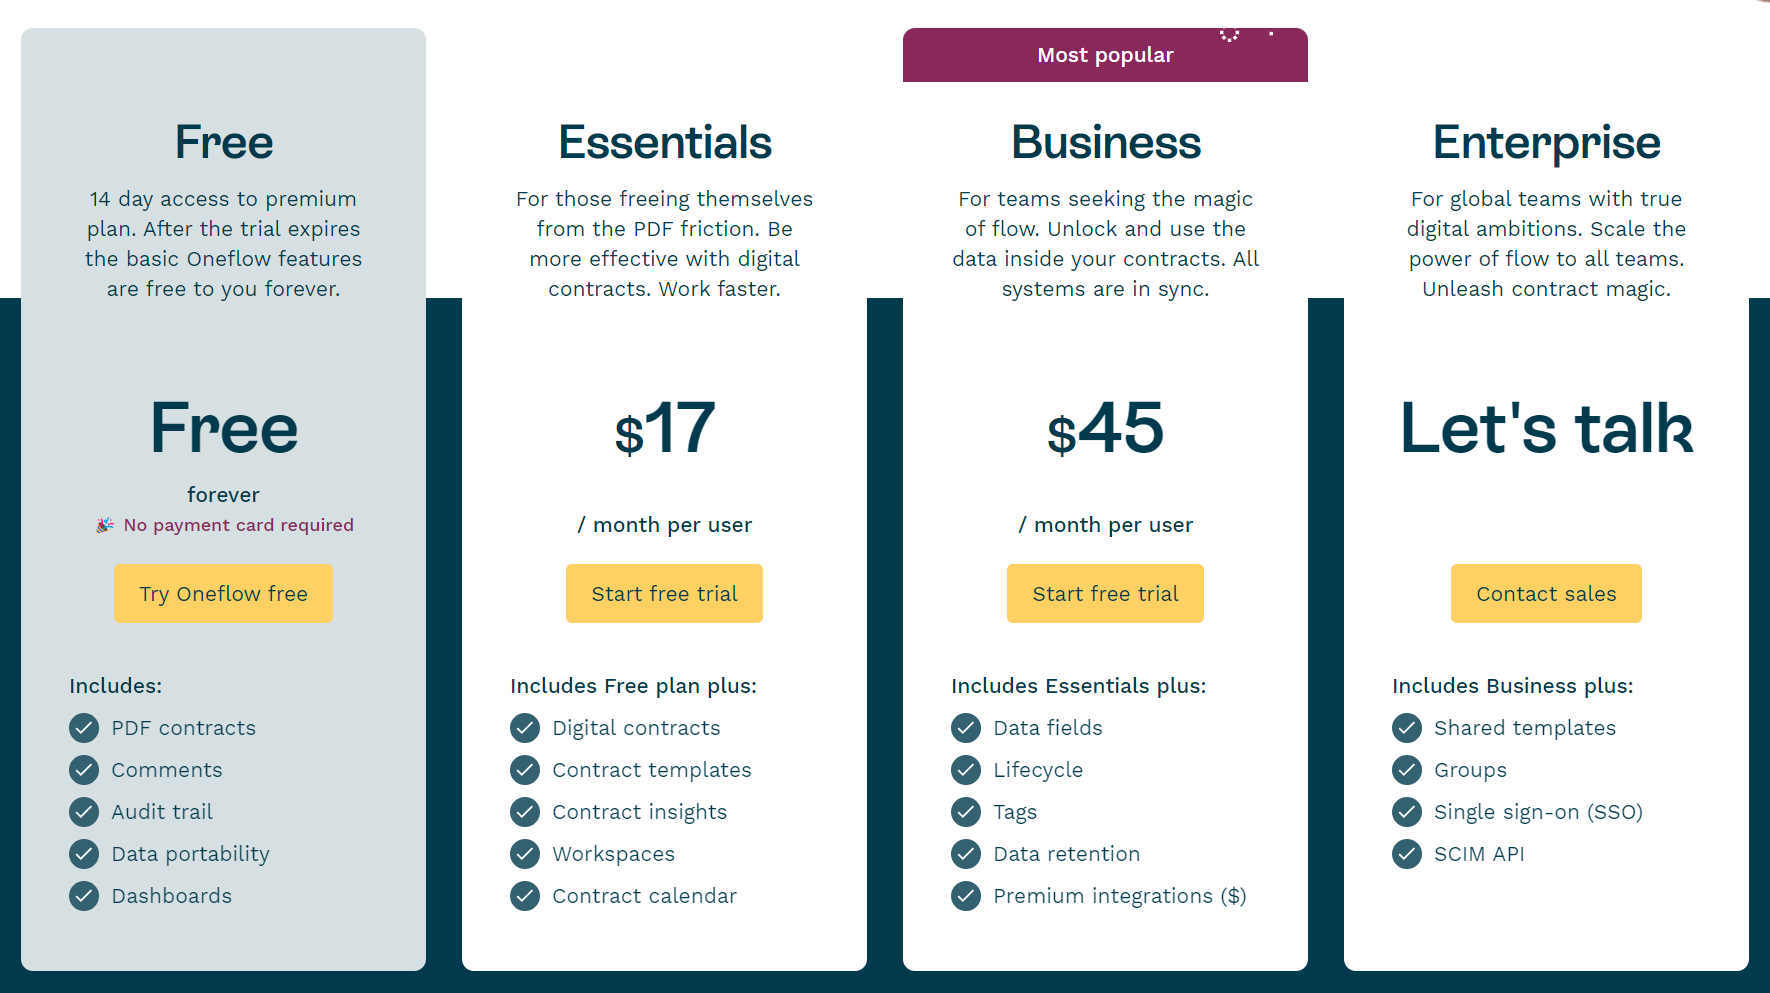This screenshot has width=1770, height=993.
Task: Click the checkmark beside Premium integrations
Action: coord(966,896)
